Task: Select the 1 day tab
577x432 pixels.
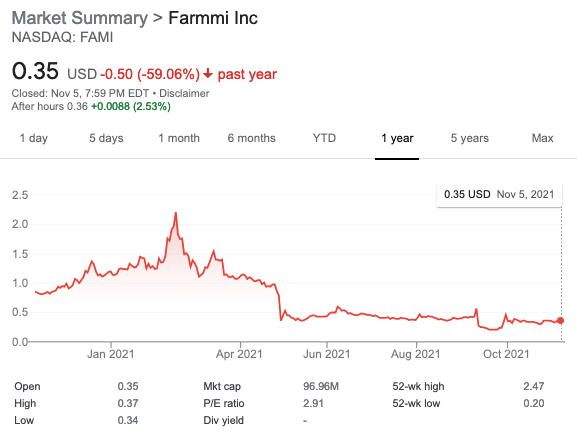Action: [x=33, y=138]
